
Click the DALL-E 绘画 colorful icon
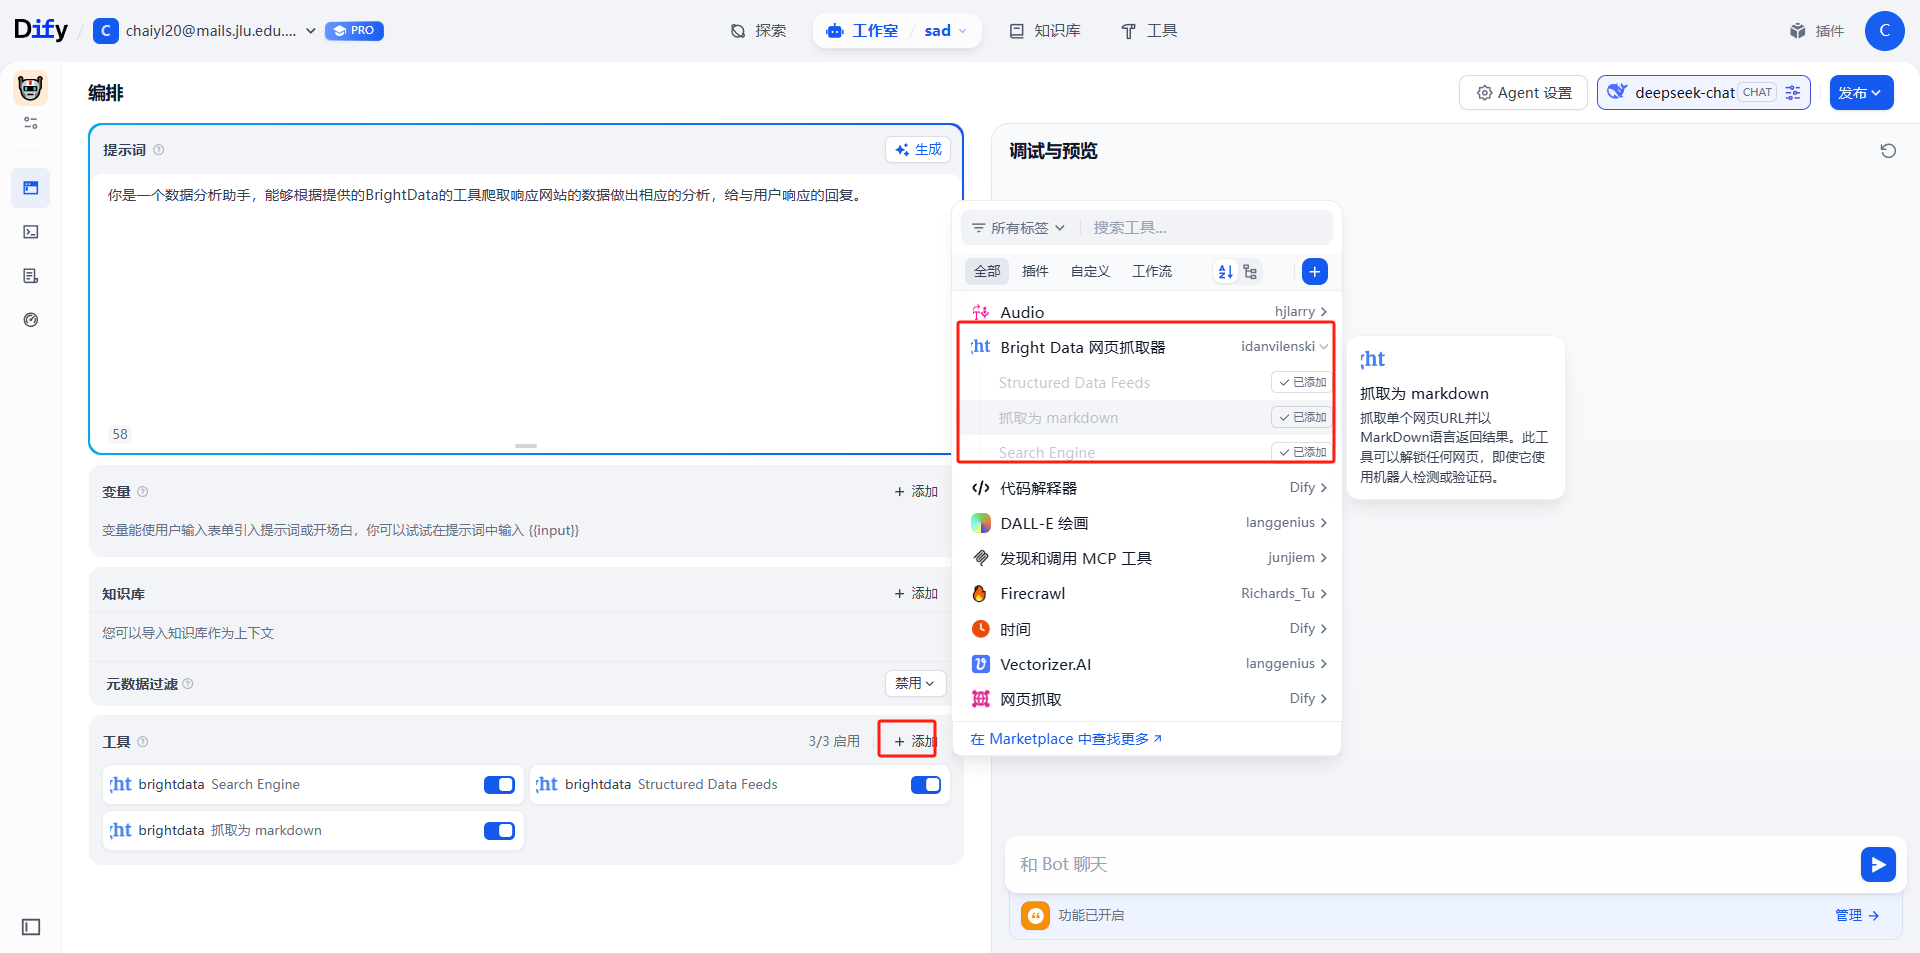980,523
